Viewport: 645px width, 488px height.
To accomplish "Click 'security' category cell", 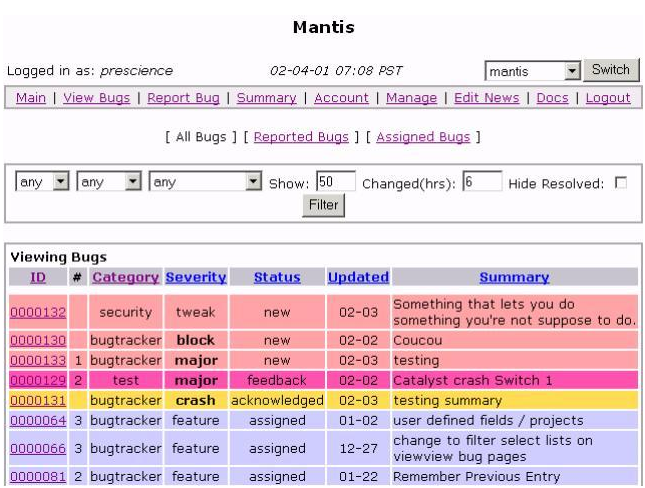I will [125, 312].
